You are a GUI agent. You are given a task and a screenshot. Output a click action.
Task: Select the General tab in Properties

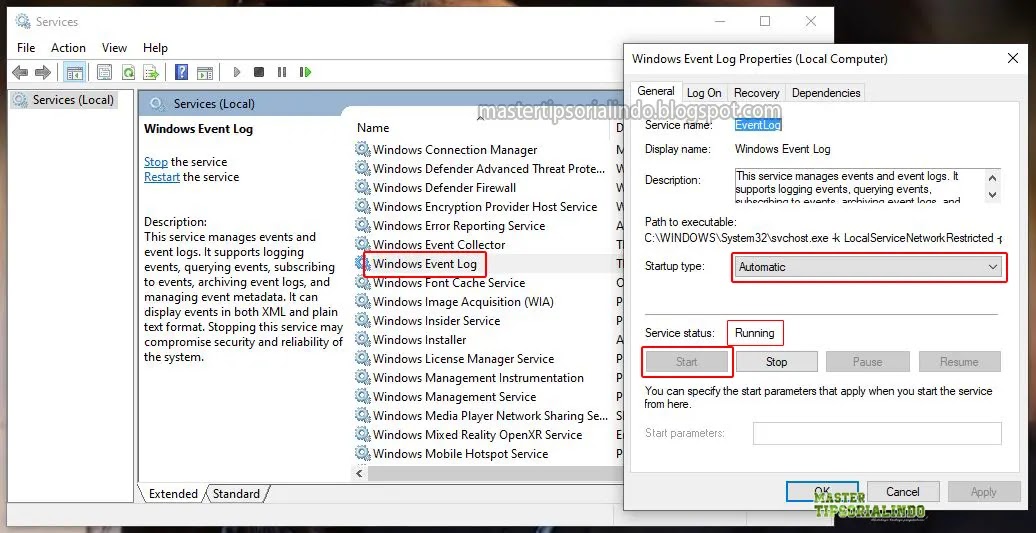[656, 91]
